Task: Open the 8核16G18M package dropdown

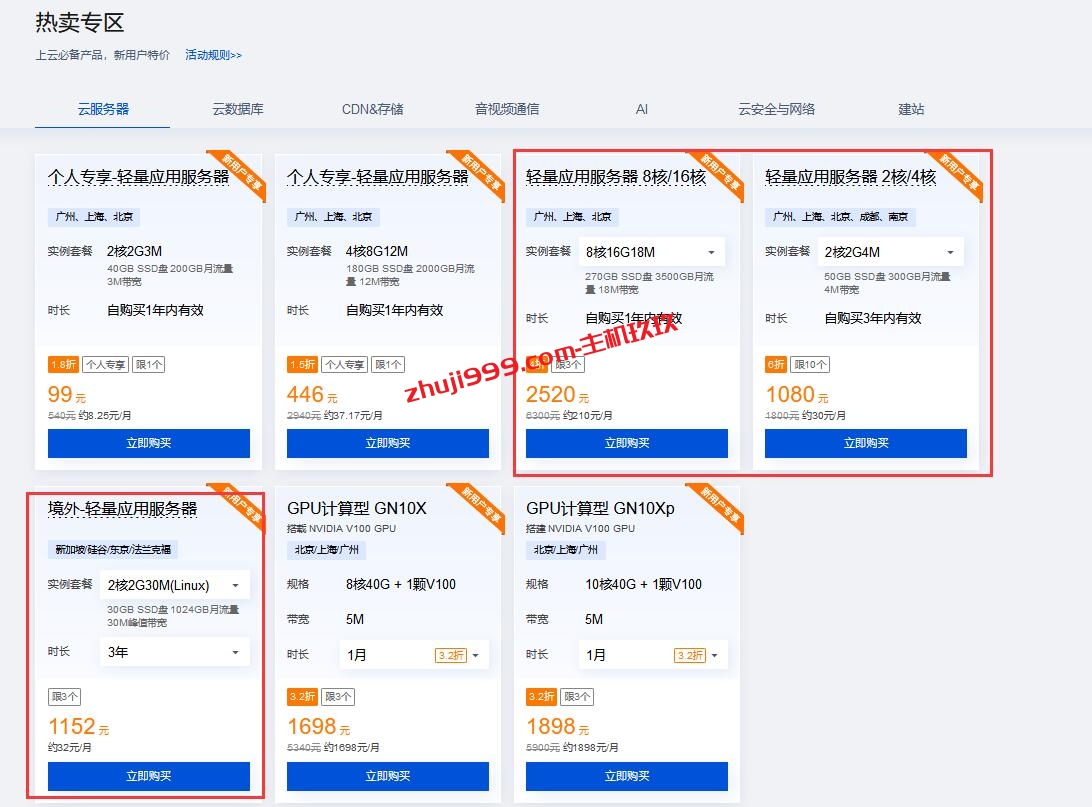Action: [651, 252]
